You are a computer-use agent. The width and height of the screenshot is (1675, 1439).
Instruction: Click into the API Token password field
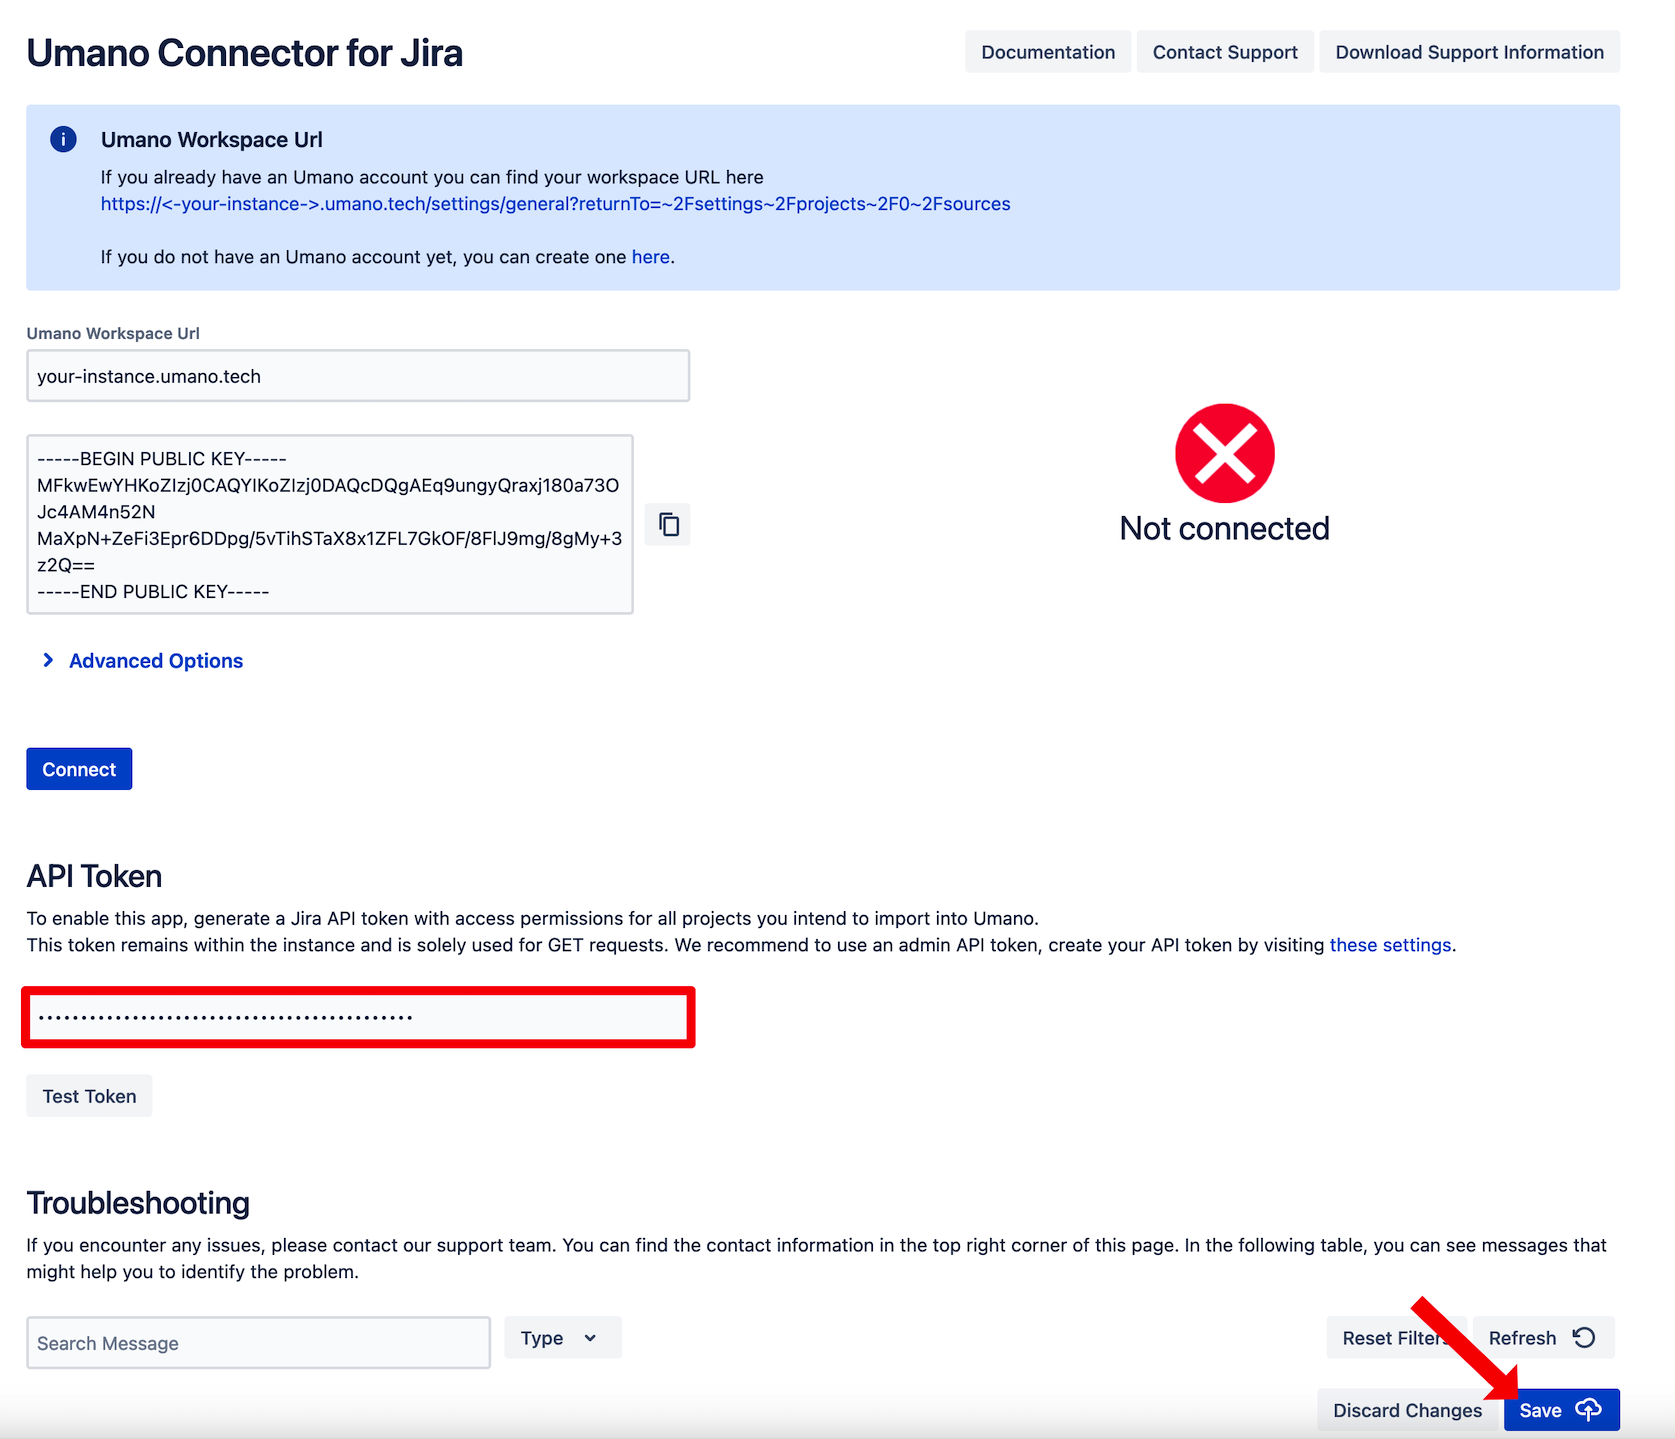coord(358,1017)
